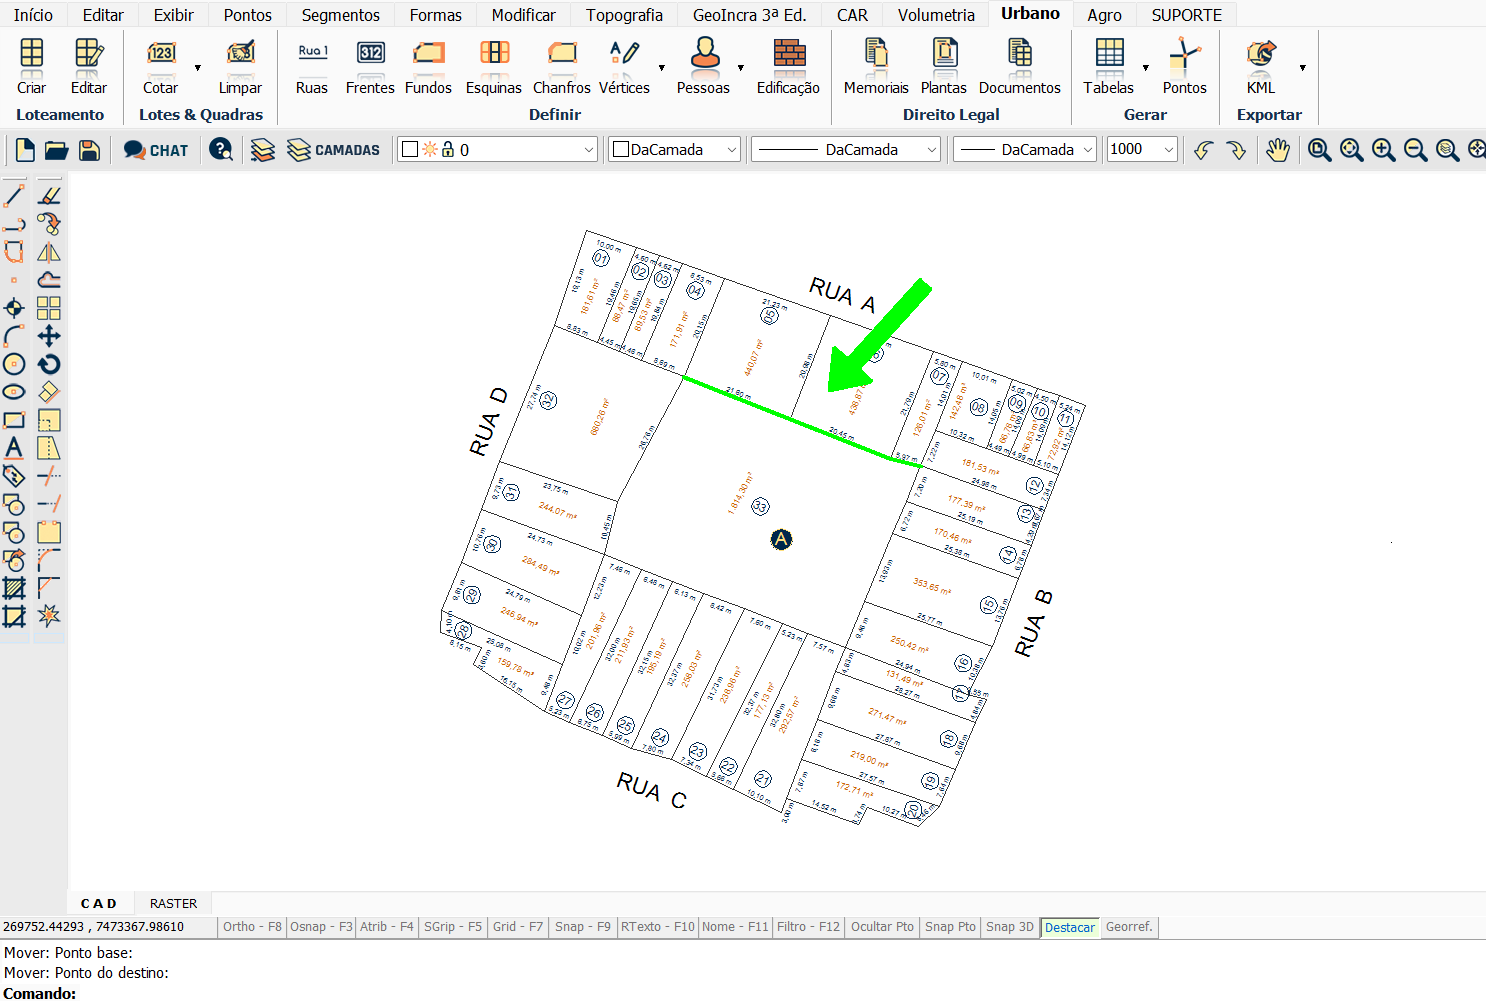Image resolution: width=1486 pixels, height=1001 pixels.
Task: Toggle the Grid - F7 option
Action: coord(517,927)
